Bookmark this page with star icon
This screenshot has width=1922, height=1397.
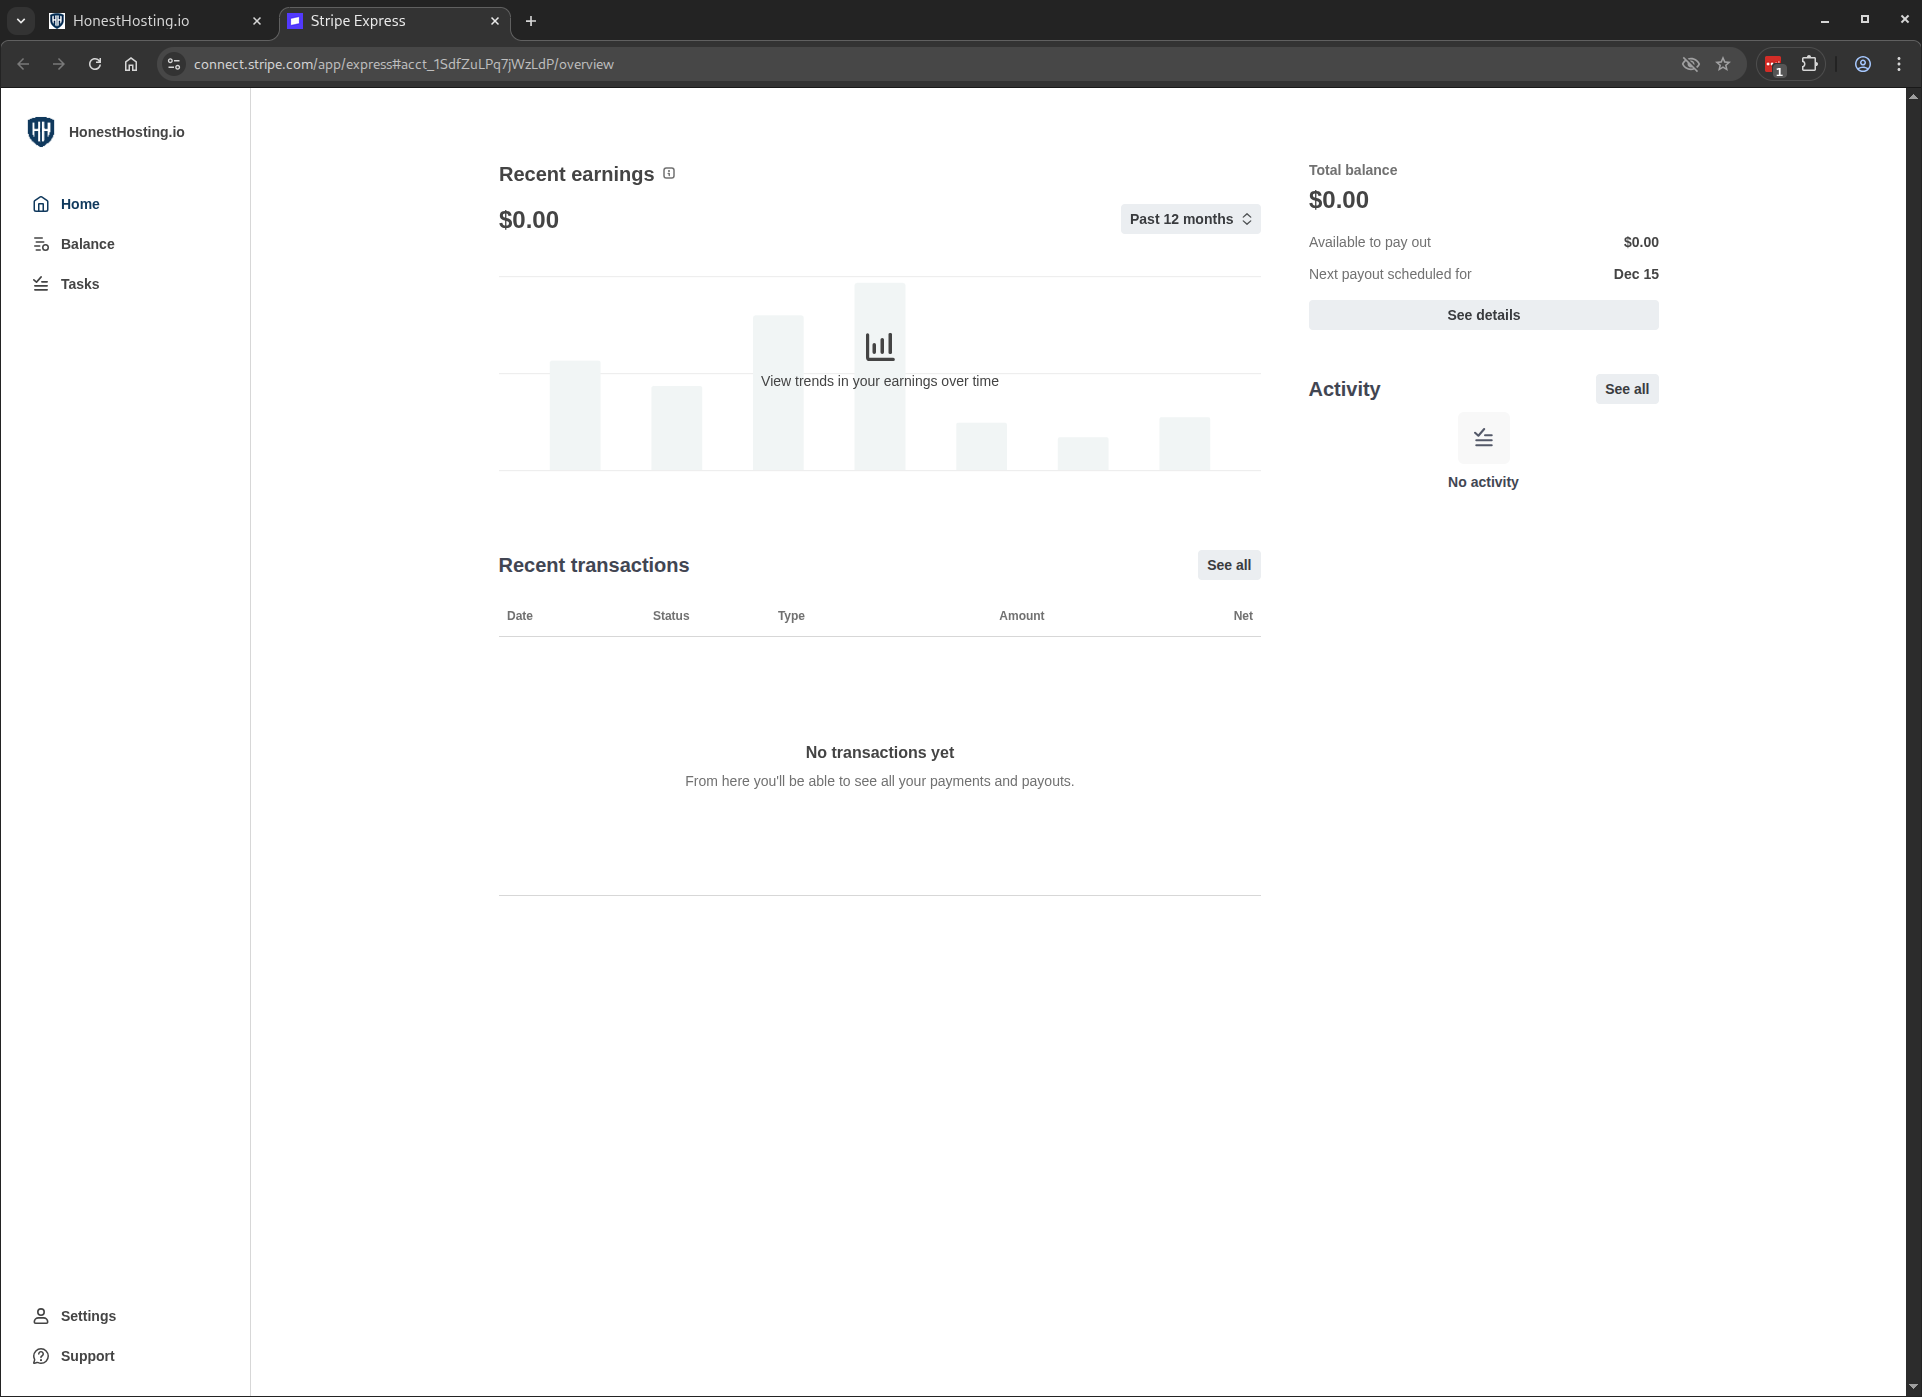pos(1723,64)
